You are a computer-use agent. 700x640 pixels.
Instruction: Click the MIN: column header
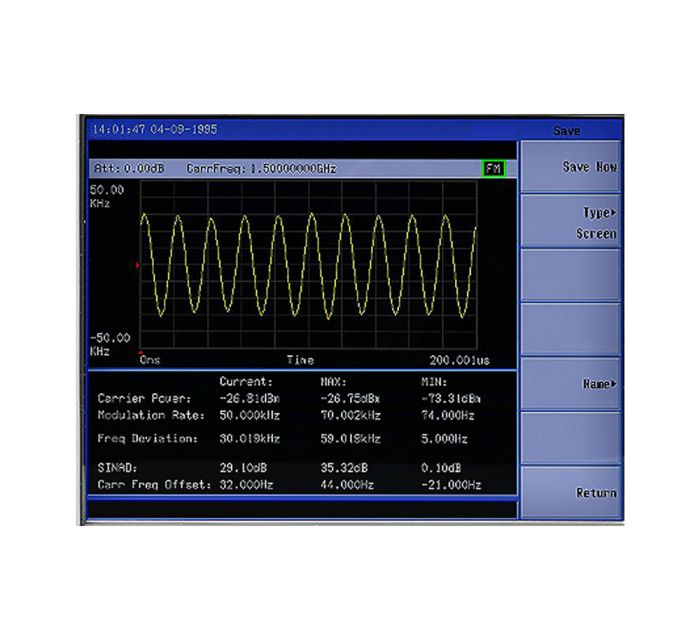[434, 382]
